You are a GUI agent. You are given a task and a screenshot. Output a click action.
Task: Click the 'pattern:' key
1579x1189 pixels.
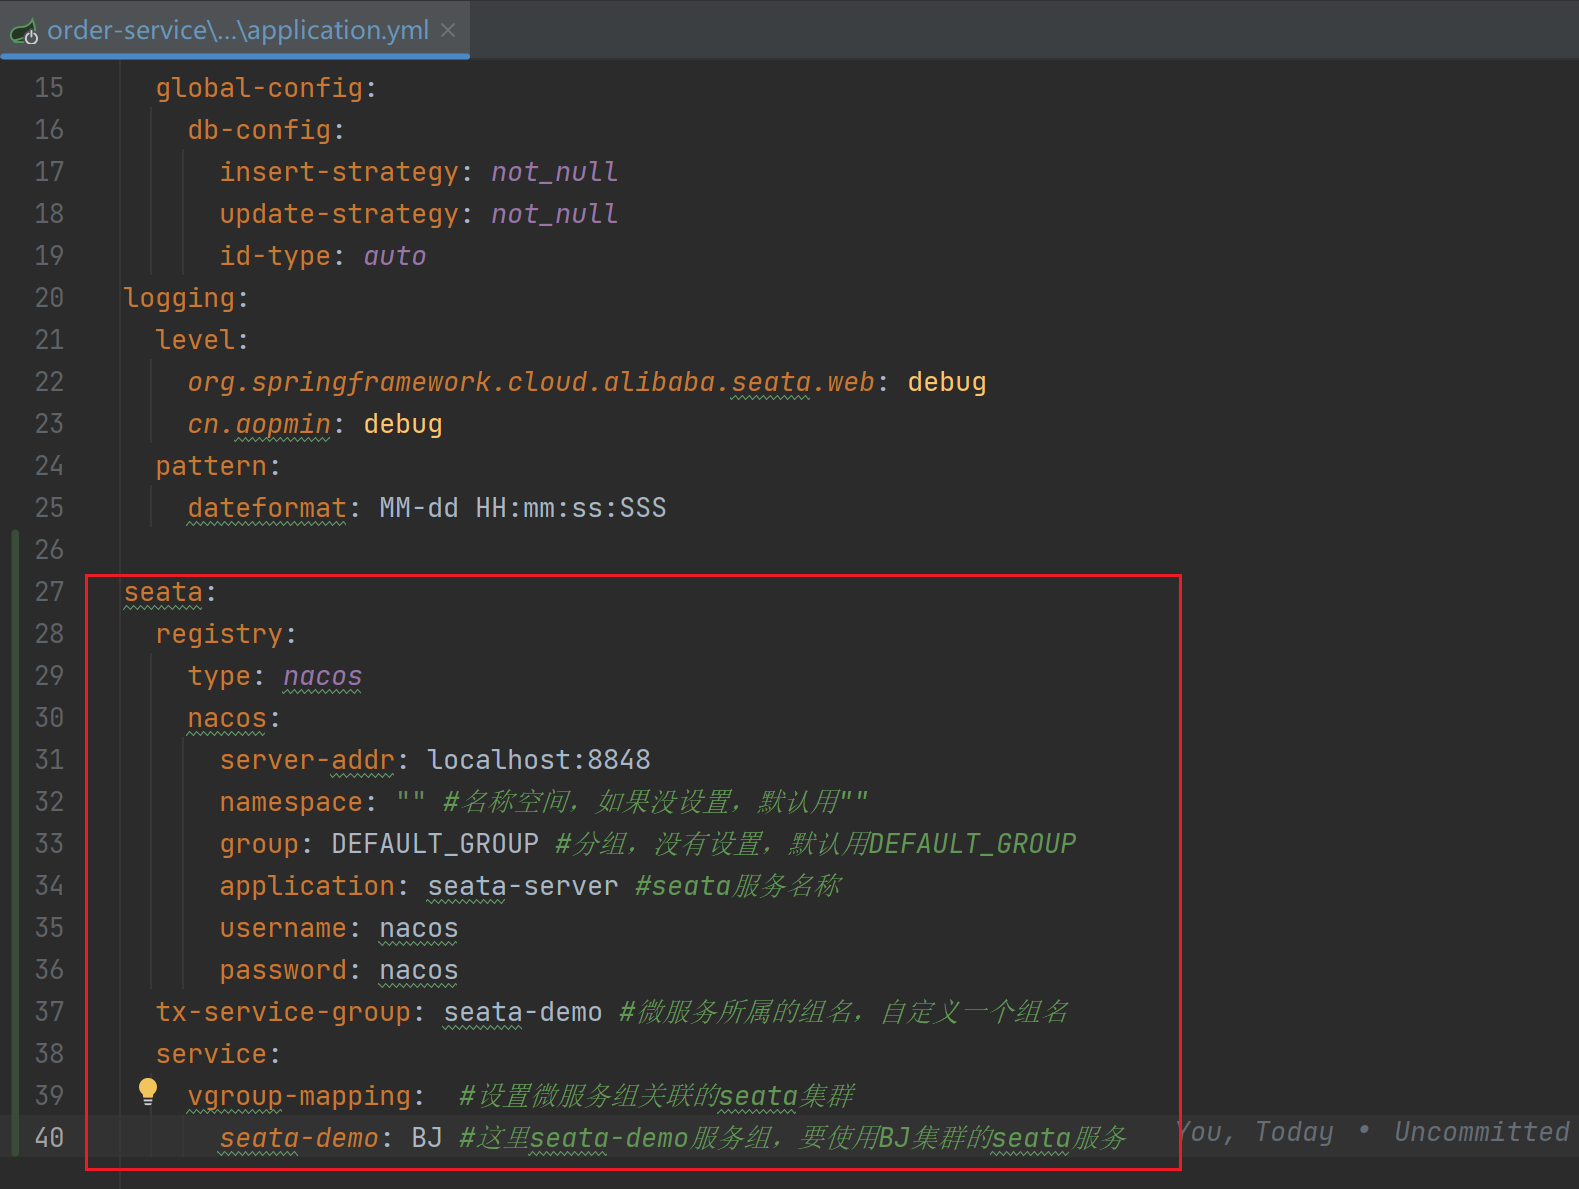point(218,466)
